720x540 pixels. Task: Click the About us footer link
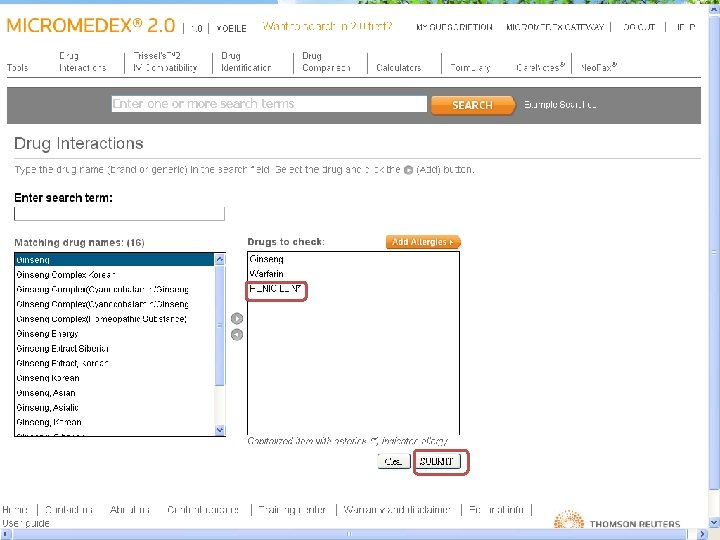click(130, 510)
